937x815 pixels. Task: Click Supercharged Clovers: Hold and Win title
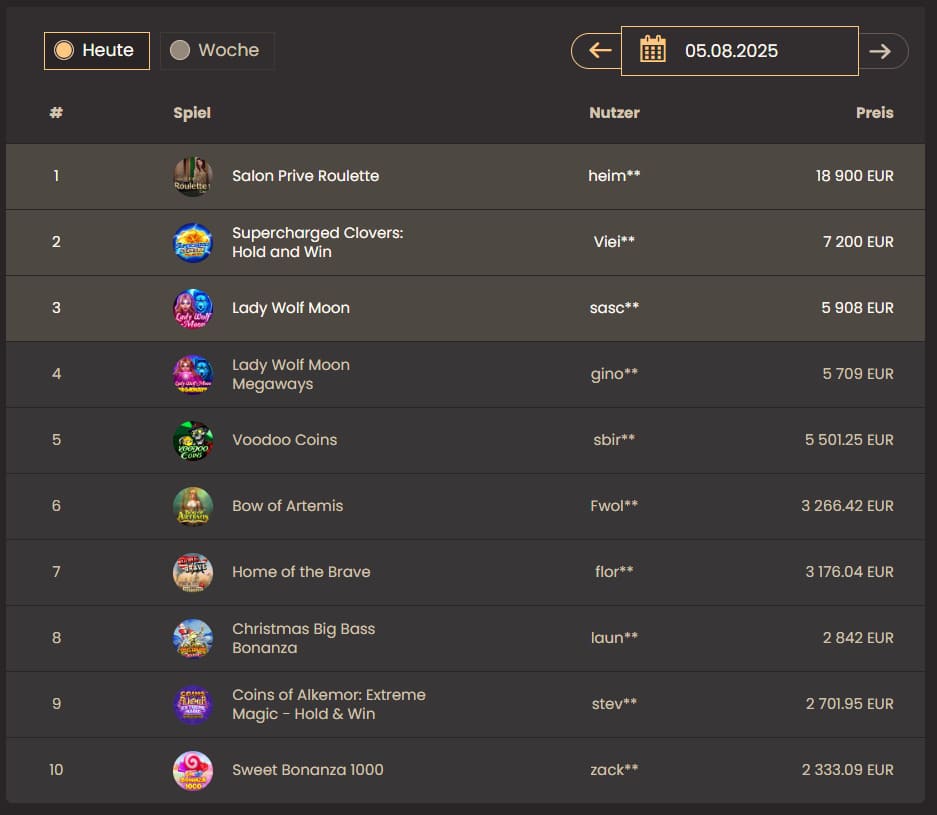(x=317, y=242)
